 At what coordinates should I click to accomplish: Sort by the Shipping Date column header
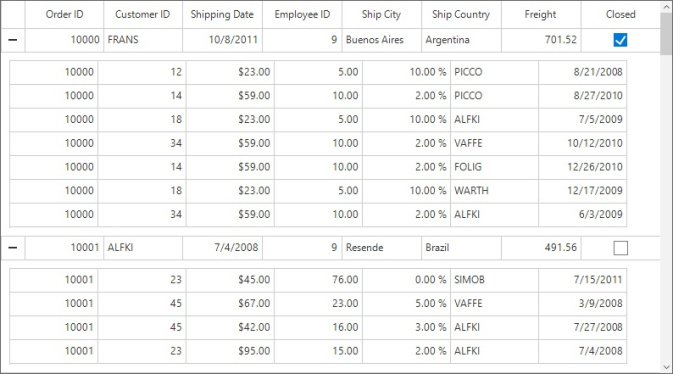(222, 14)
